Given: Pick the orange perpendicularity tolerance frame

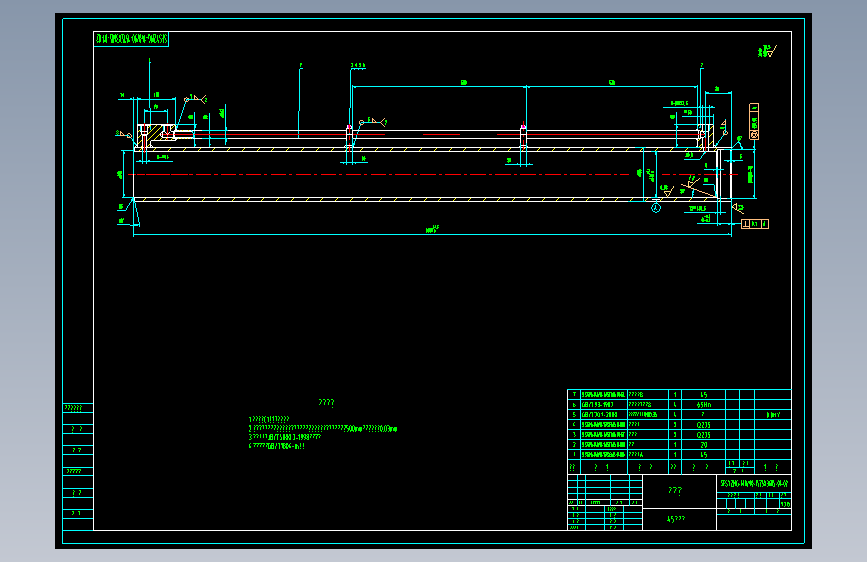Looking at the screenshot, I should [755, 224].
